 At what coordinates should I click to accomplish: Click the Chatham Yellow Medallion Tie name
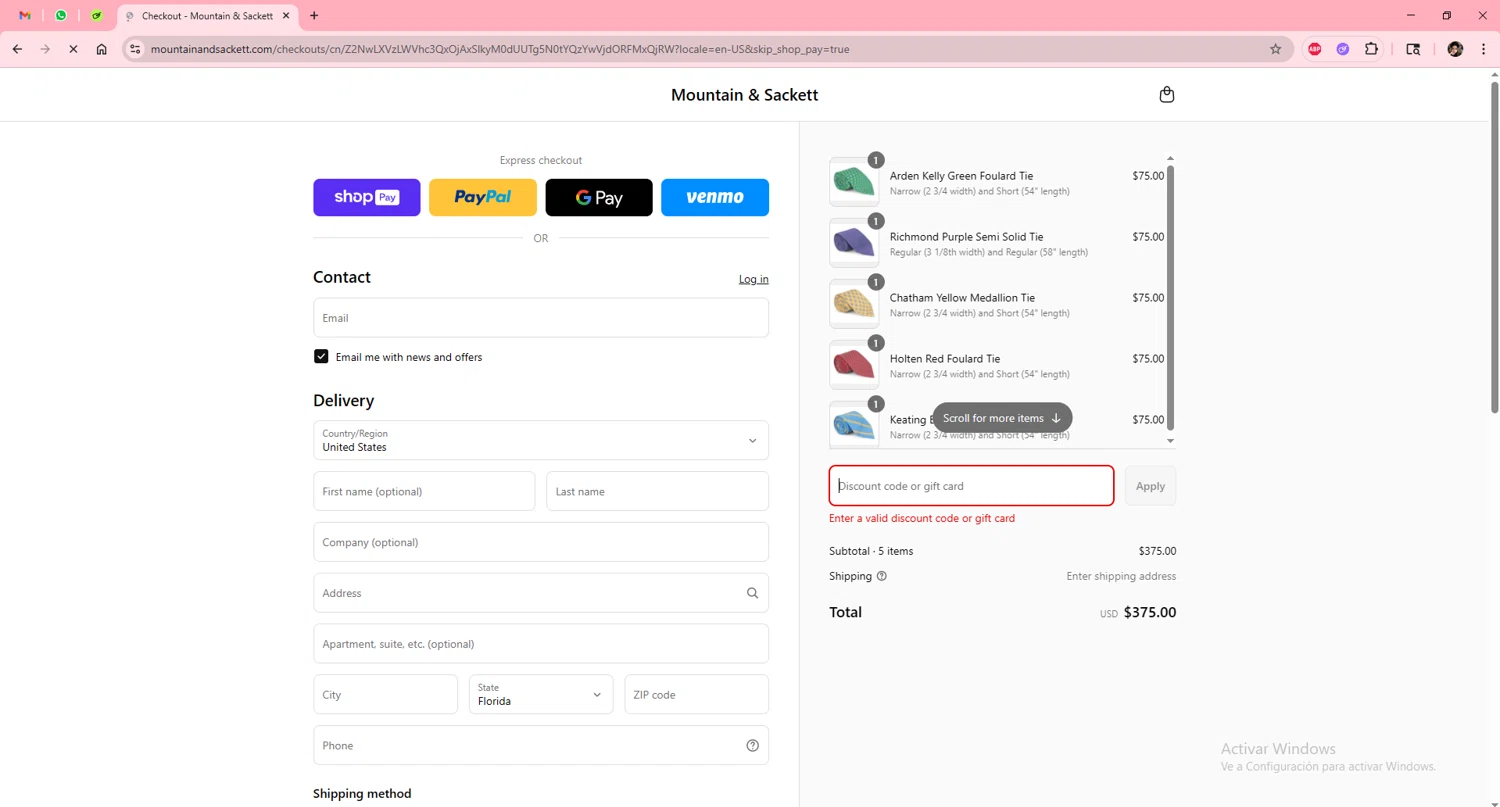962,298
